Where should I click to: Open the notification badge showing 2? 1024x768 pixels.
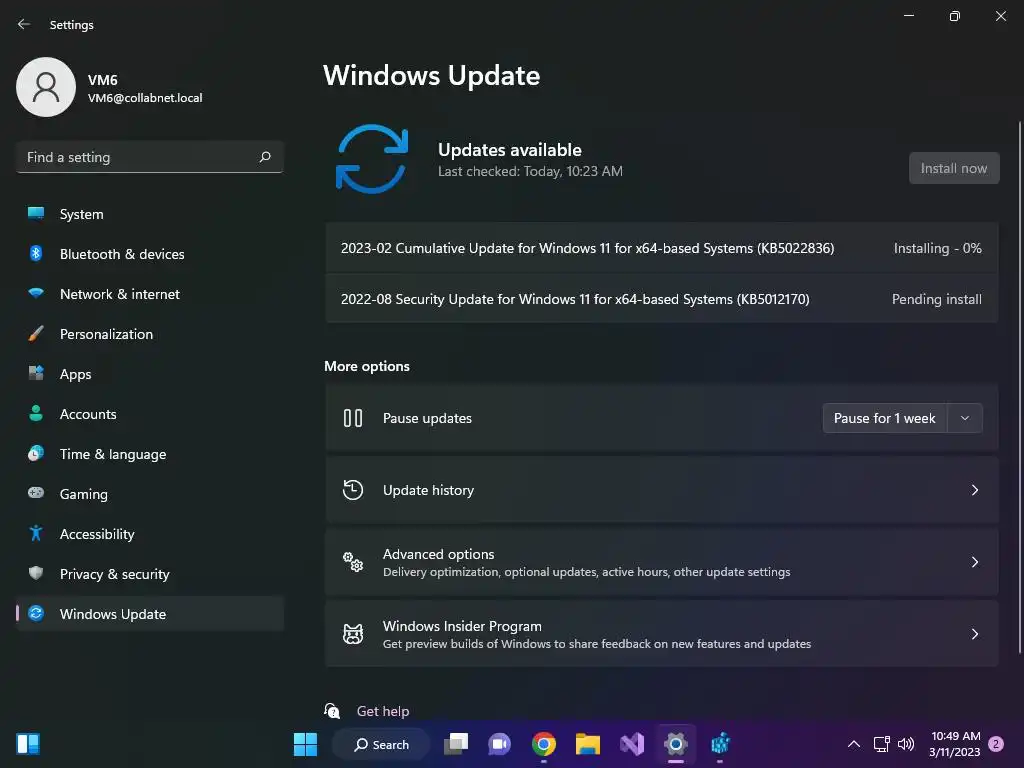point(996,744)
